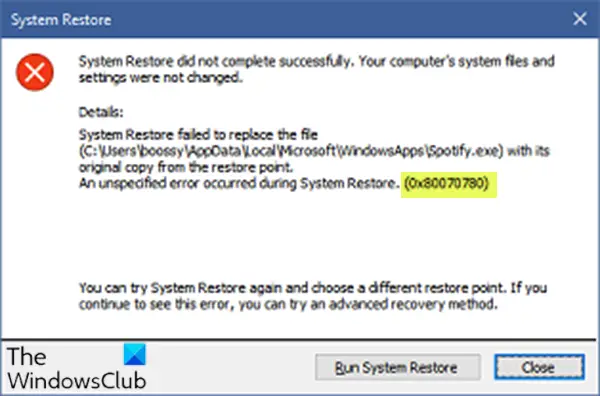Click the Details: label
This screenshot has width=600, height=396.
(x=101, y=112)
